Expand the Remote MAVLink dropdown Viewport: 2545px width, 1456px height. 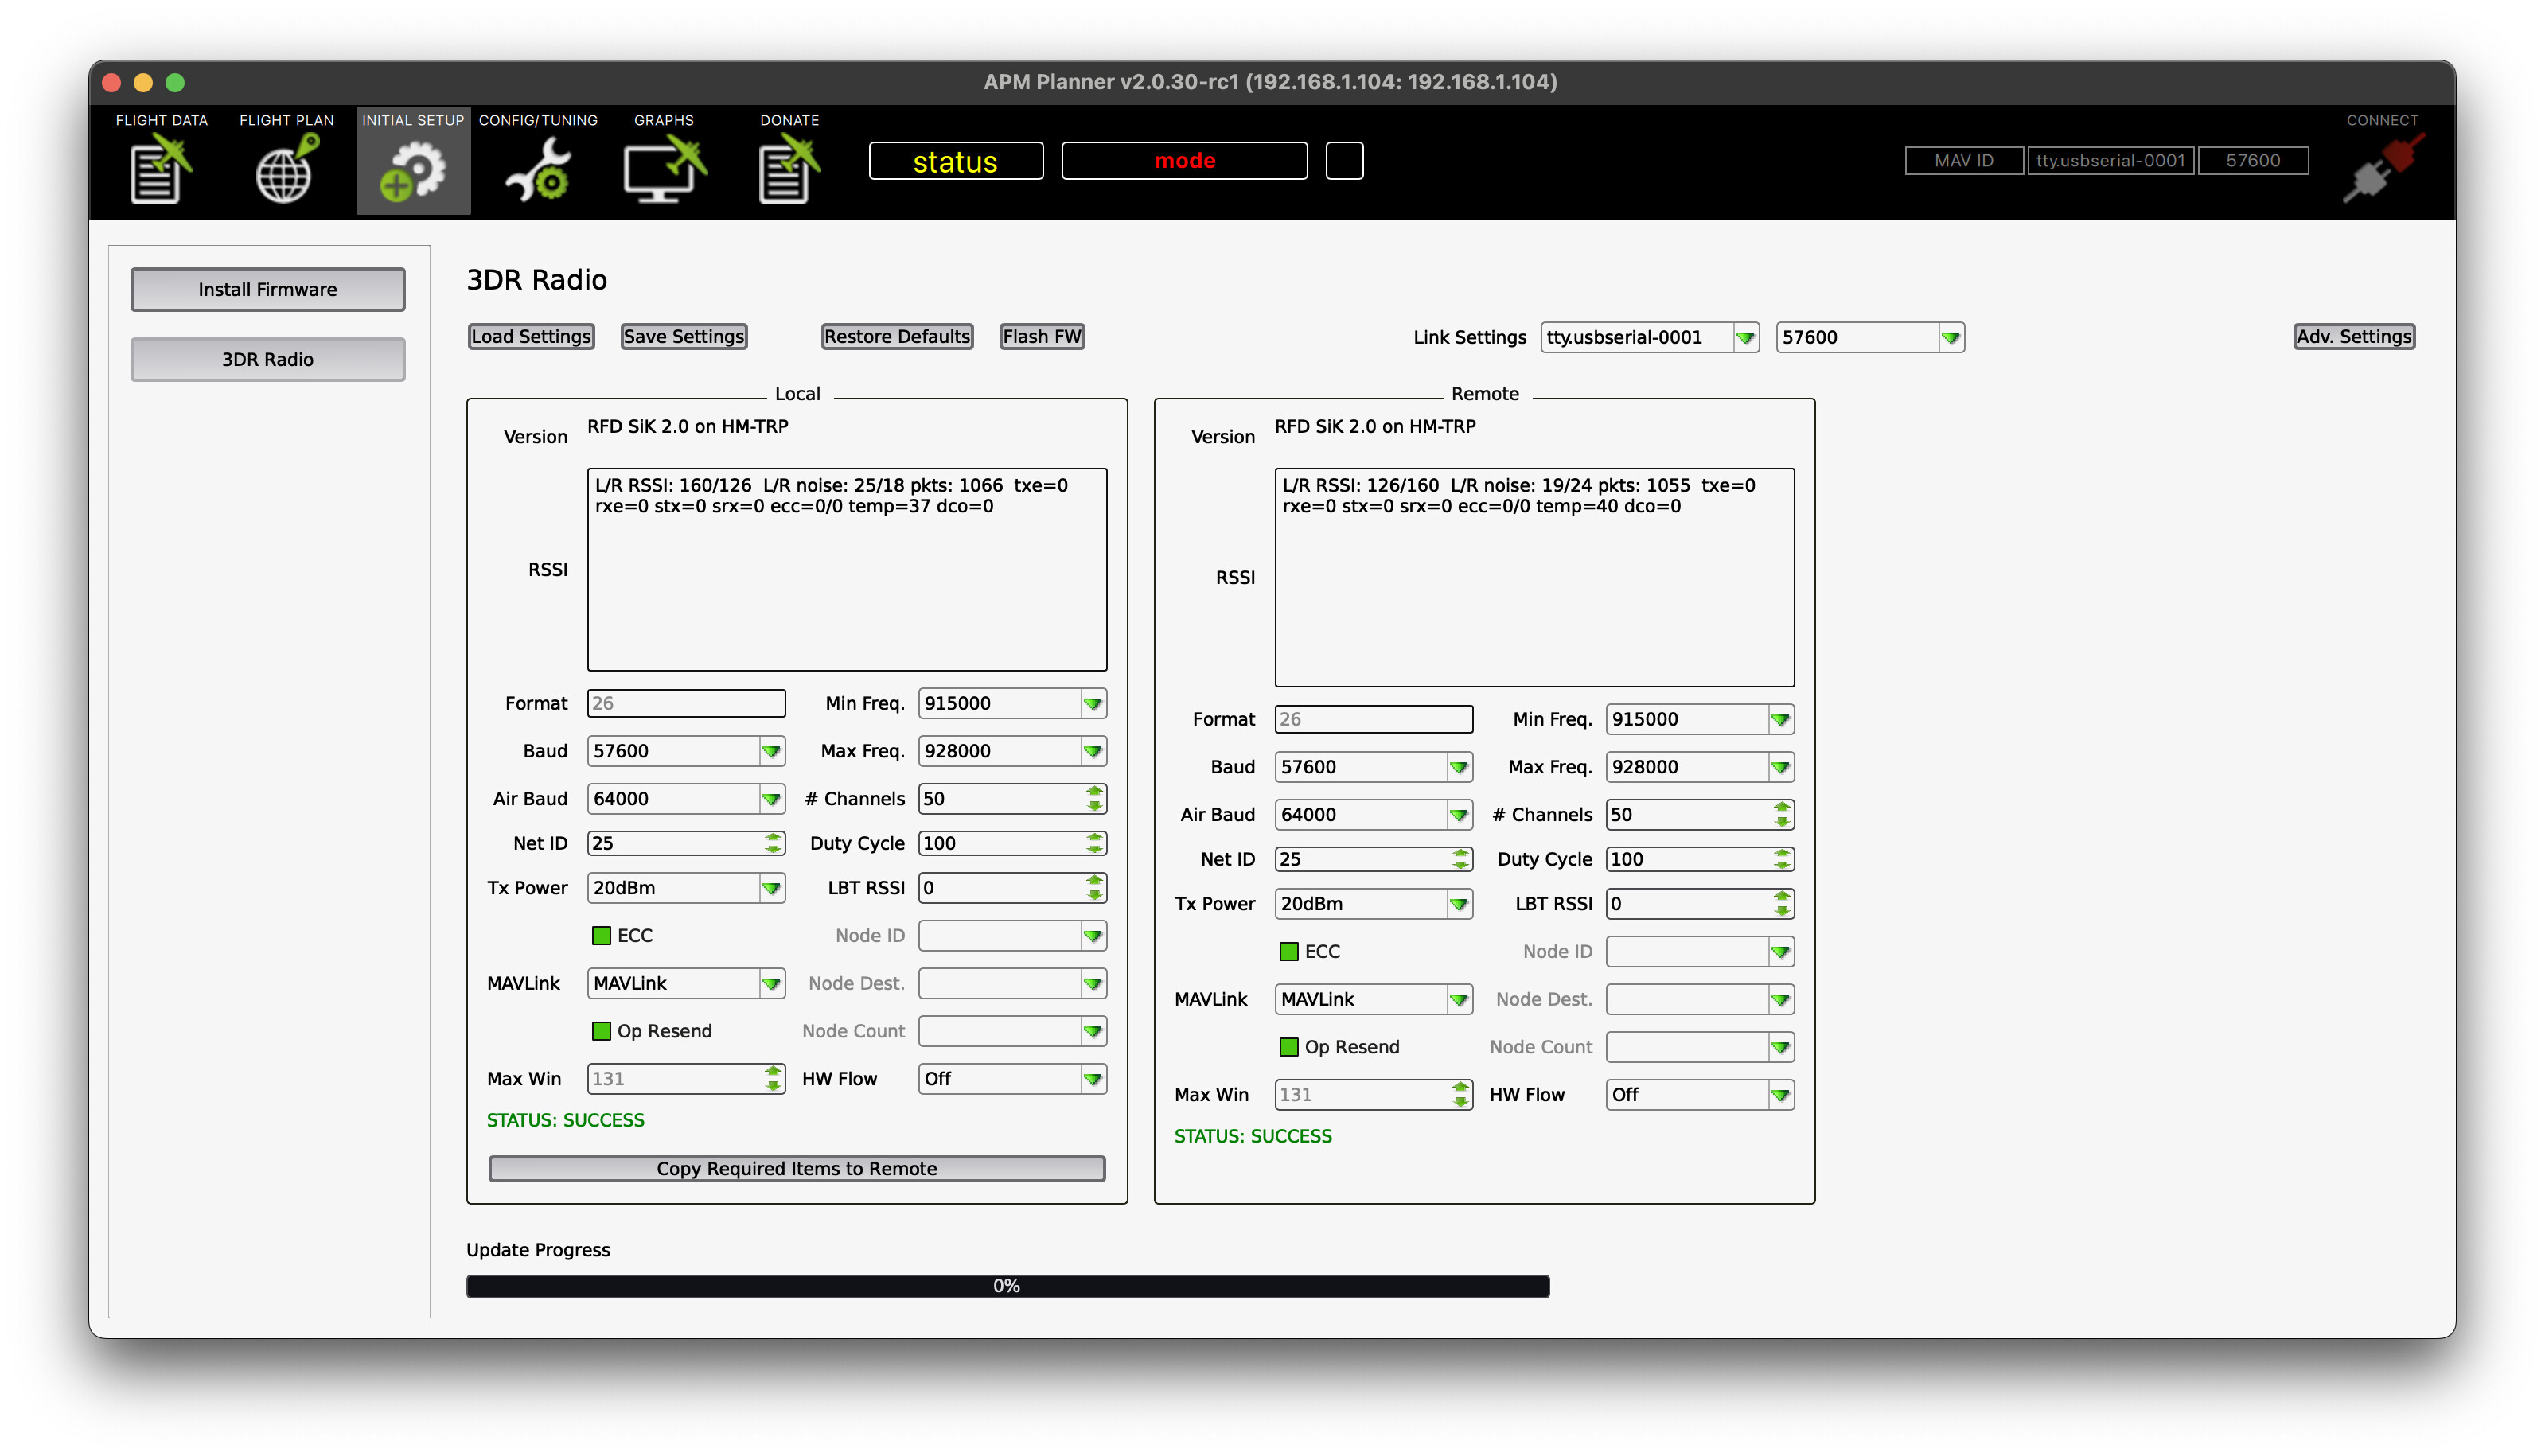(x=1374, y=999)
